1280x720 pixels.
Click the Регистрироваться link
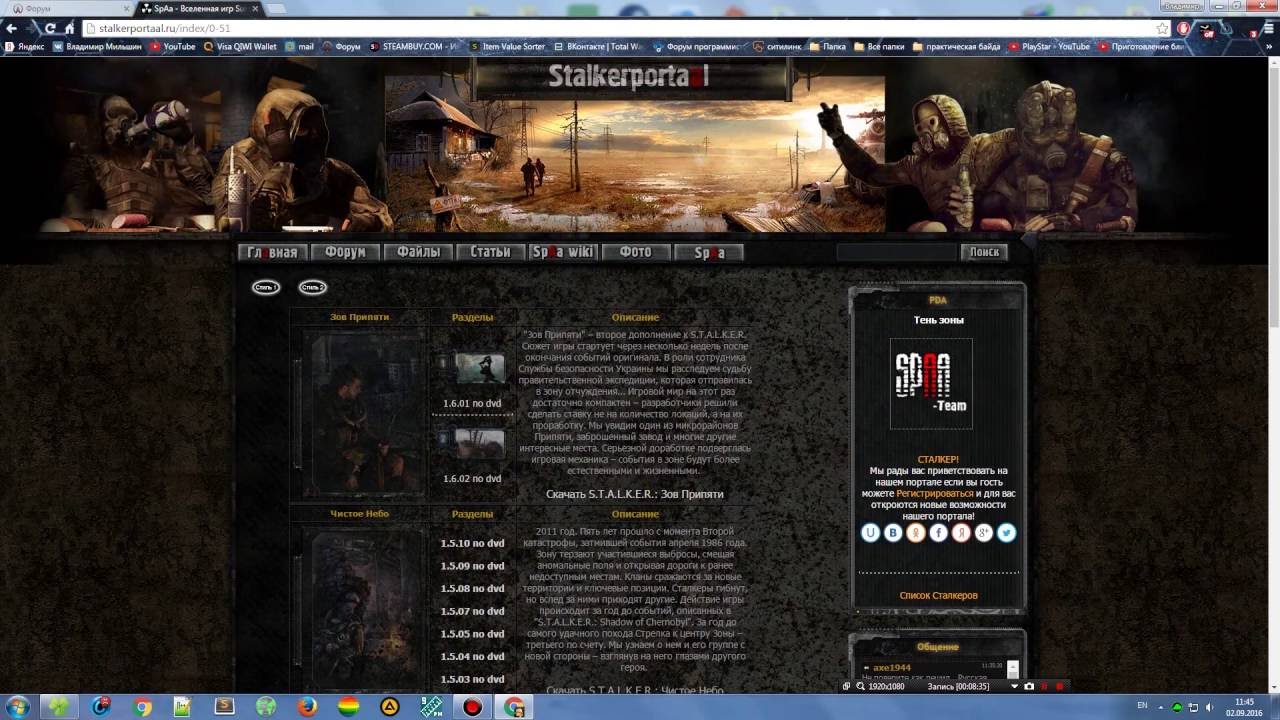(x=934, y=494)
